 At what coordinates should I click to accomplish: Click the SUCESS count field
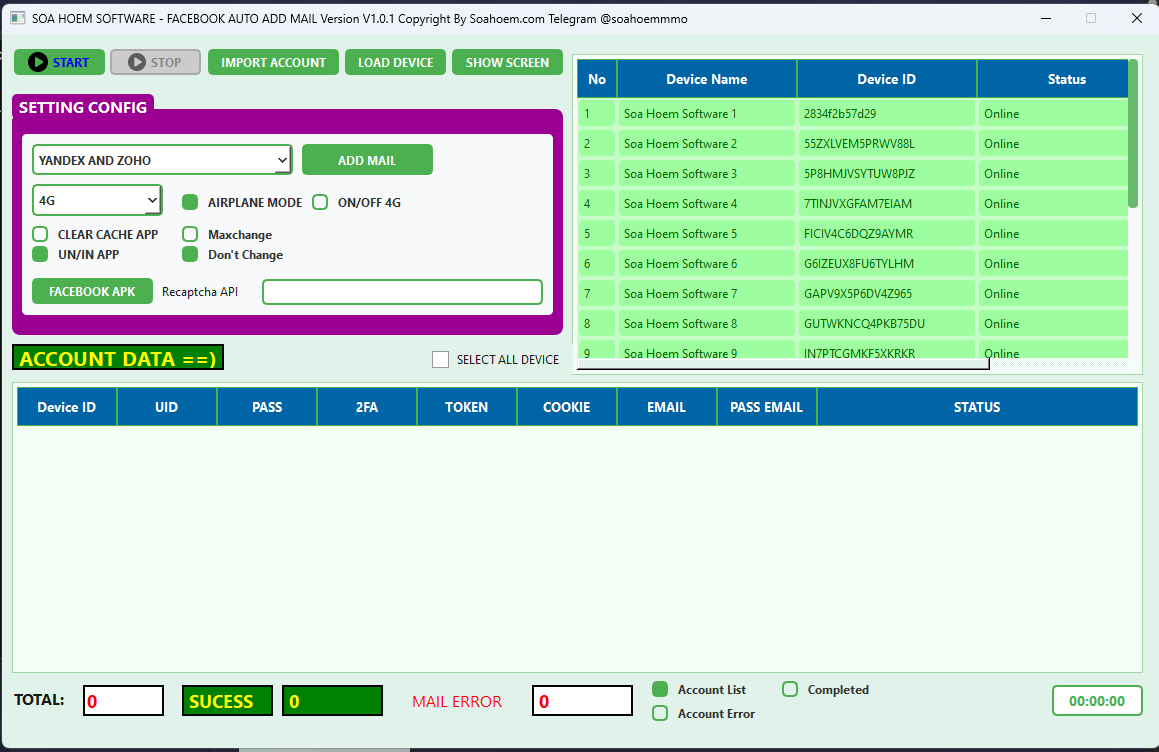point(333,700)
